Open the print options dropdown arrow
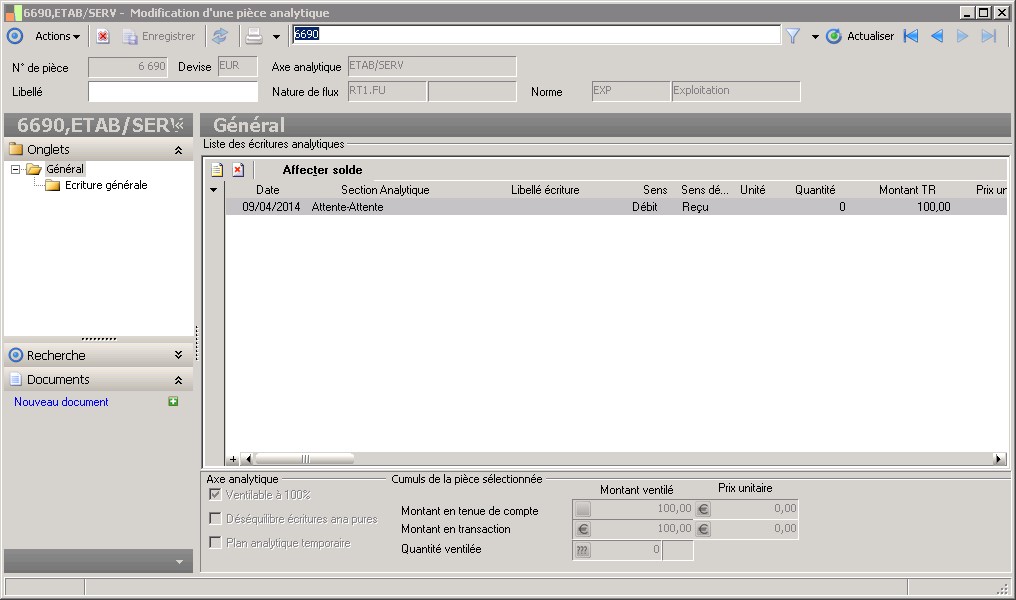 tap(276, 37)
